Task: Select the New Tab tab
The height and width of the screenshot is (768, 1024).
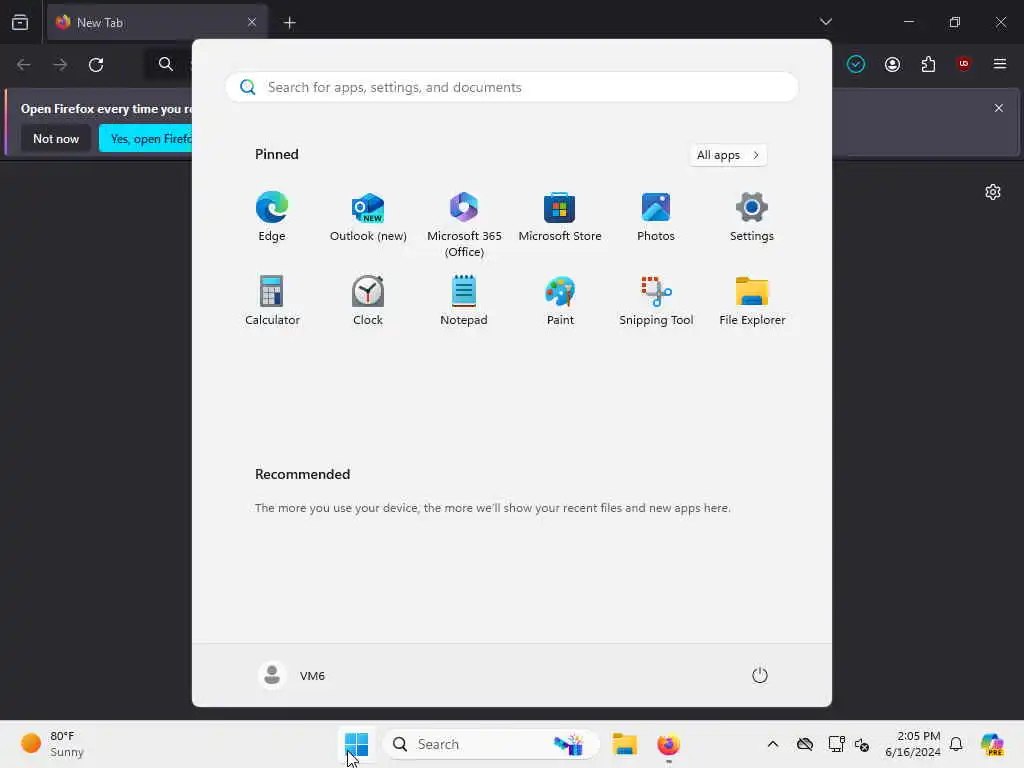Action: coord(157,22)
